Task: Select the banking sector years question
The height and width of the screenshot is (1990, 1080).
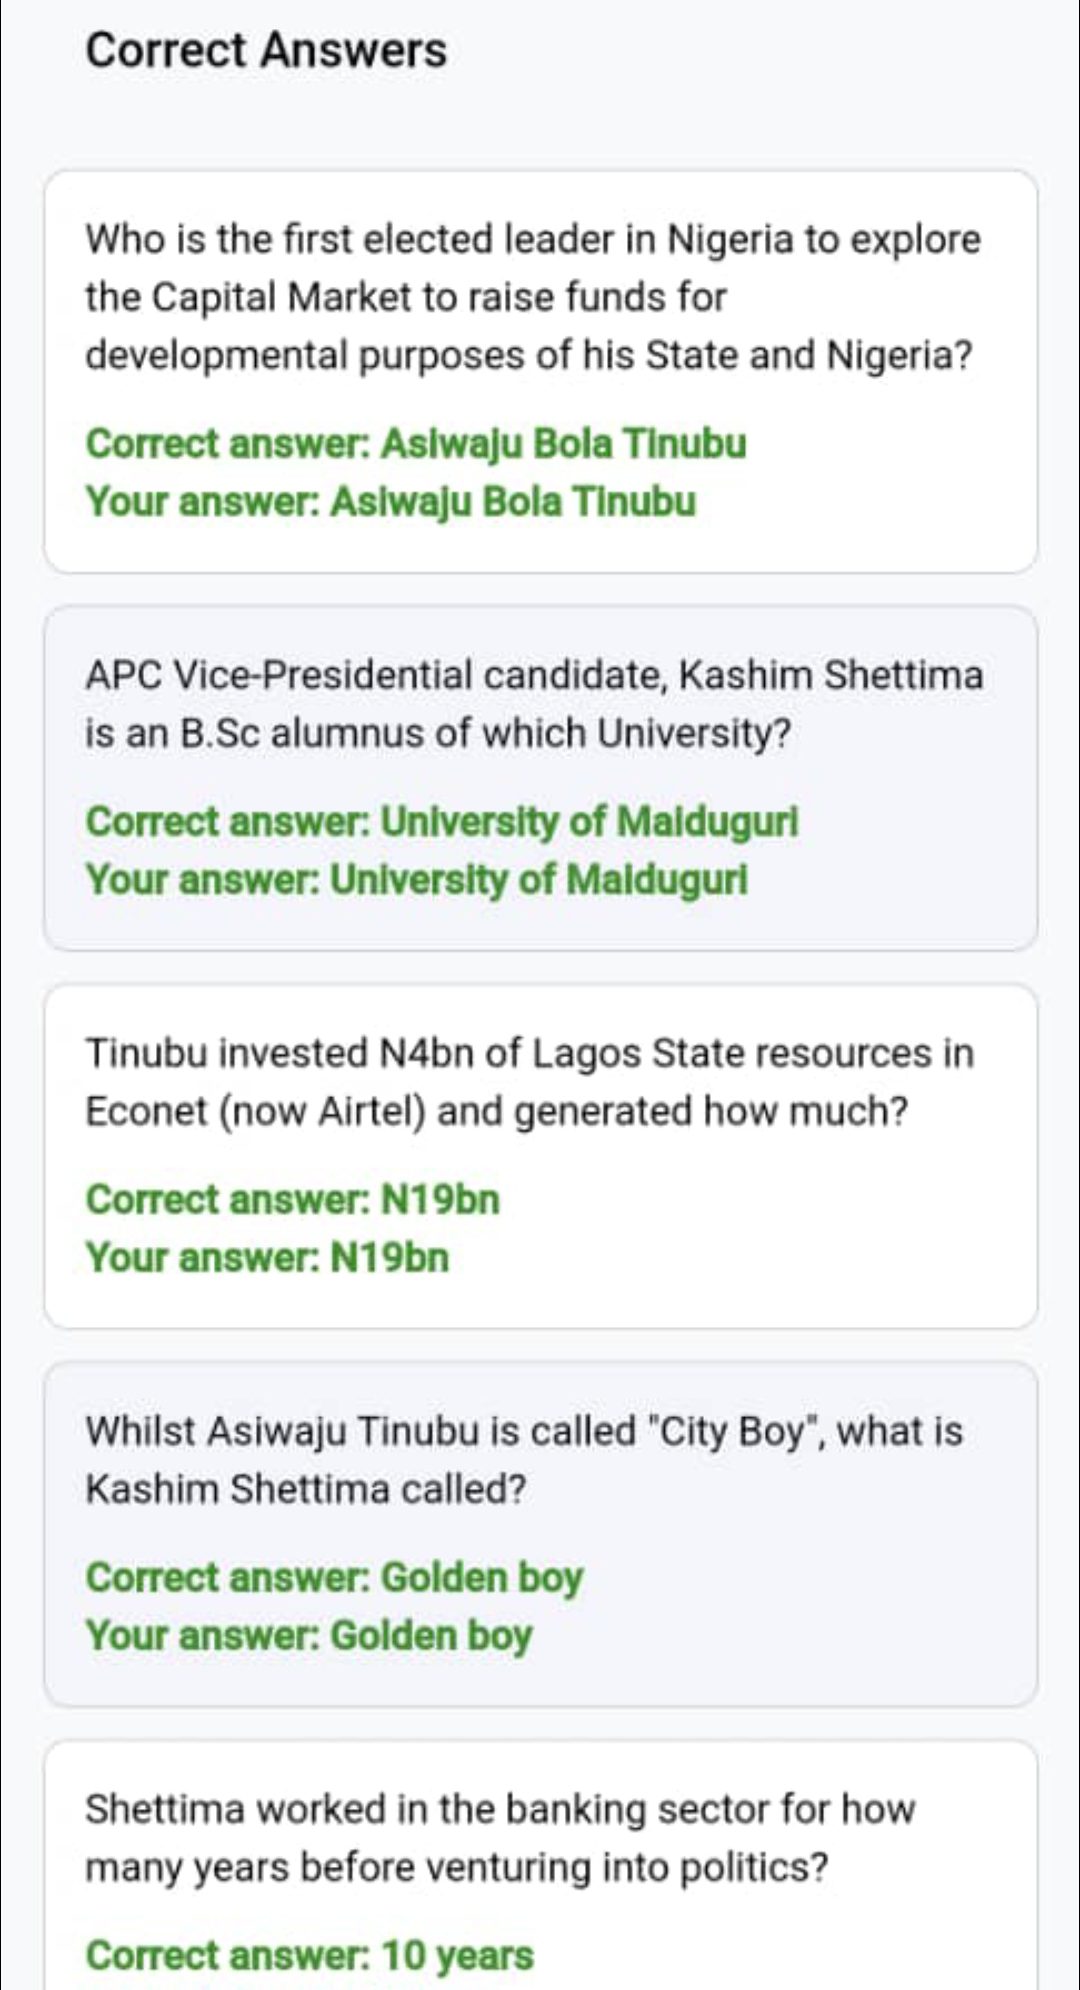Action: (x=500, y=1838)
